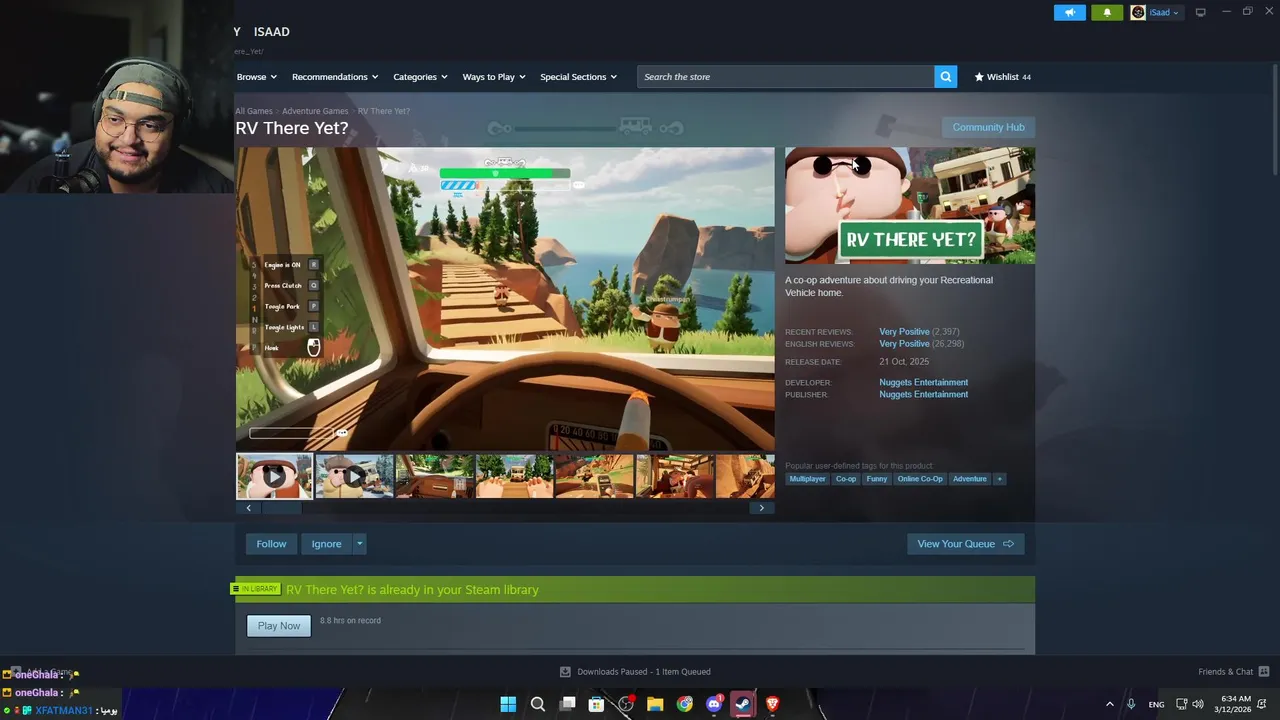This screenshot has width=1280, height=720.
Task: Expand the Ignore options dropdown arrow
Action: 360,544
